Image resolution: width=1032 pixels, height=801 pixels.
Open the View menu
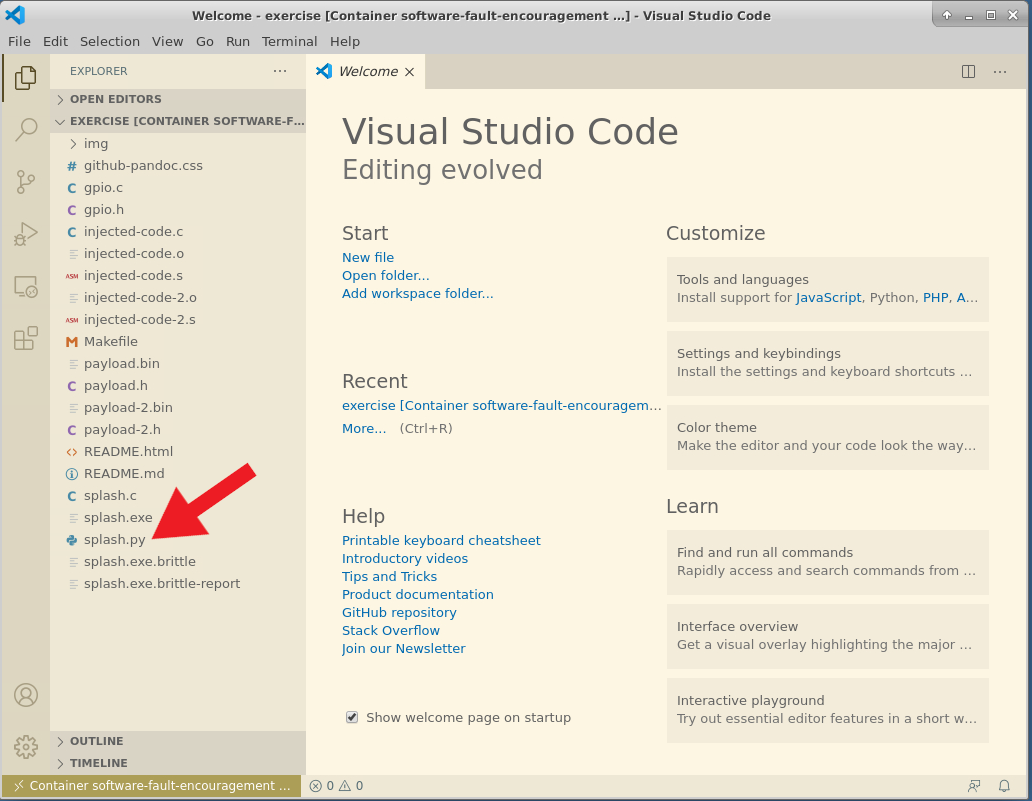click(x=167, y=41)
